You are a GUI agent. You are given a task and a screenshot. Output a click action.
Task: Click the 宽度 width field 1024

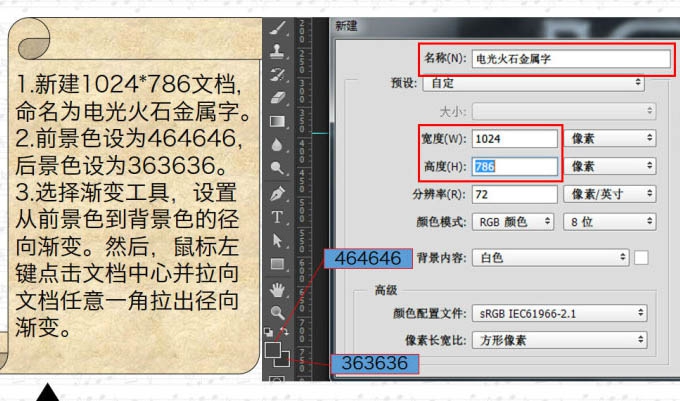515,139
